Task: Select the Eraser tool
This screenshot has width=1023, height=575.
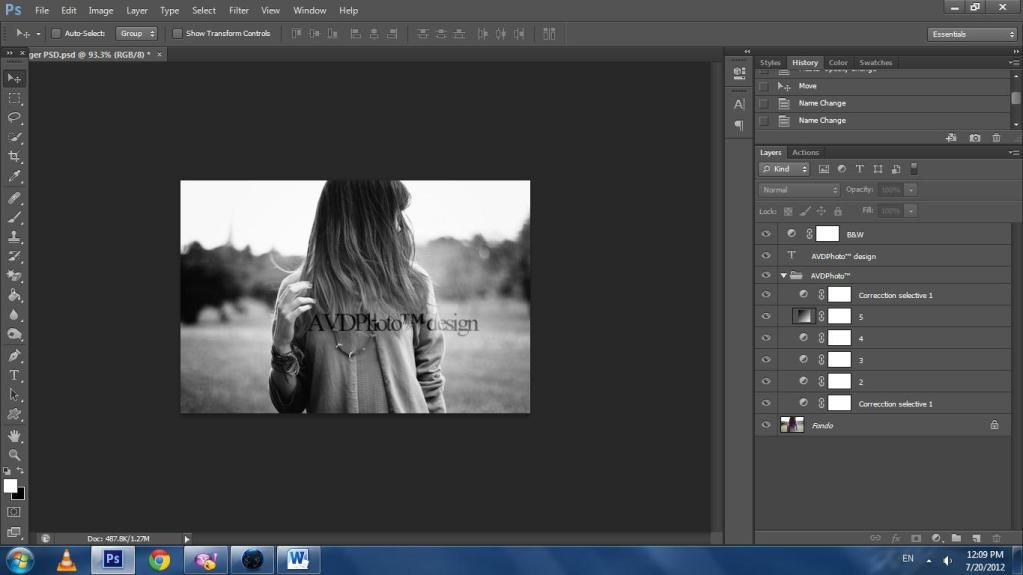Action: click(14, 276)
